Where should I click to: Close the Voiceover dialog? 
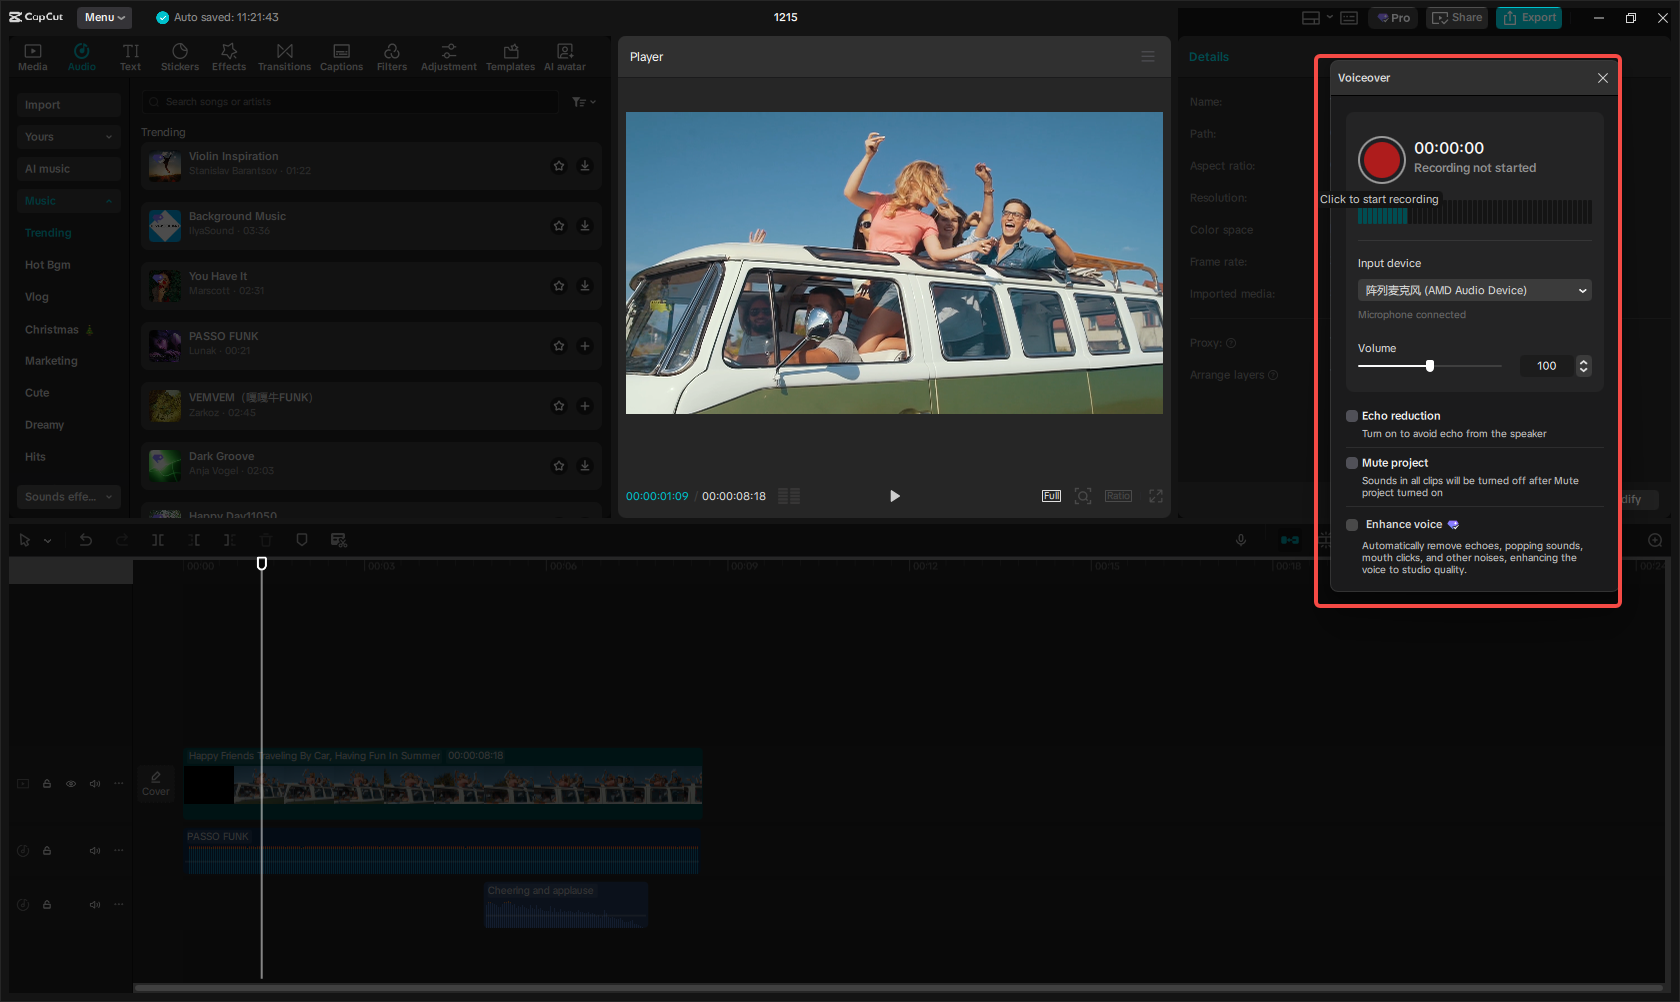pos(1602,78)
